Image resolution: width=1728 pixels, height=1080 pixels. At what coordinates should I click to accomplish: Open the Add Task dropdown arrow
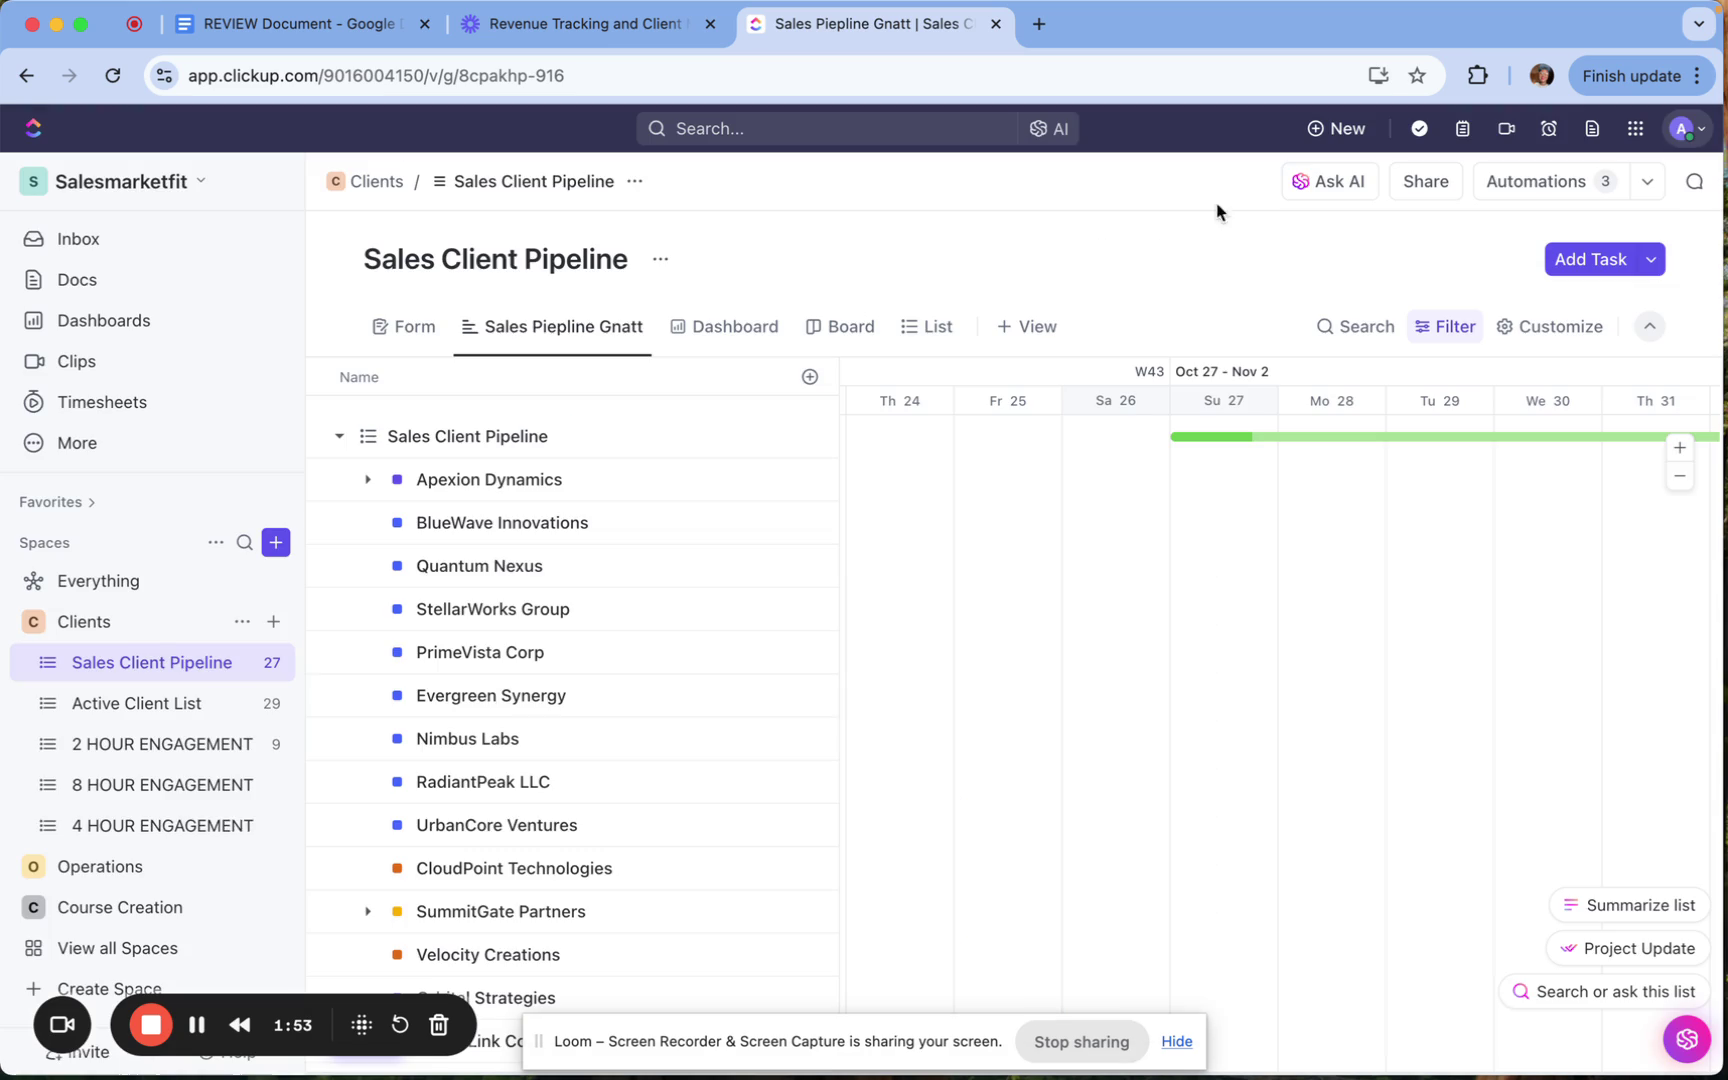[x=1651, y=260]
